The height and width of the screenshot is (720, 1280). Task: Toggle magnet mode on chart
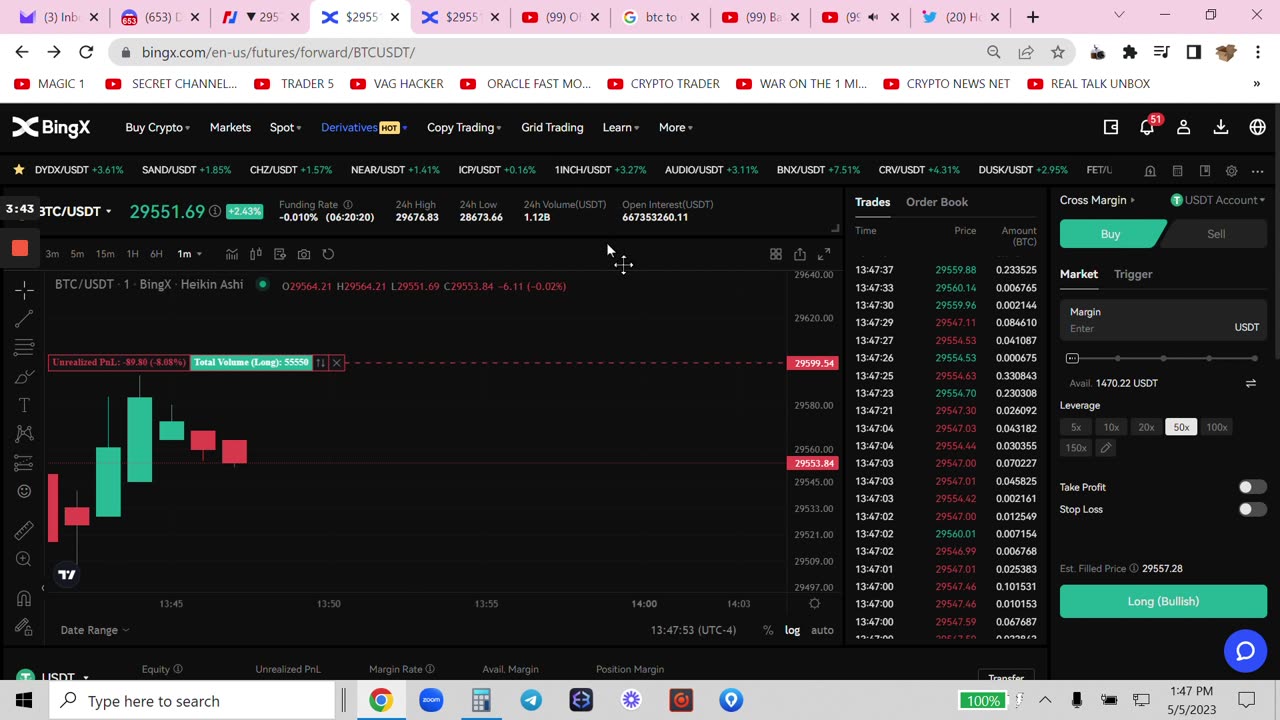click(24, 598)
